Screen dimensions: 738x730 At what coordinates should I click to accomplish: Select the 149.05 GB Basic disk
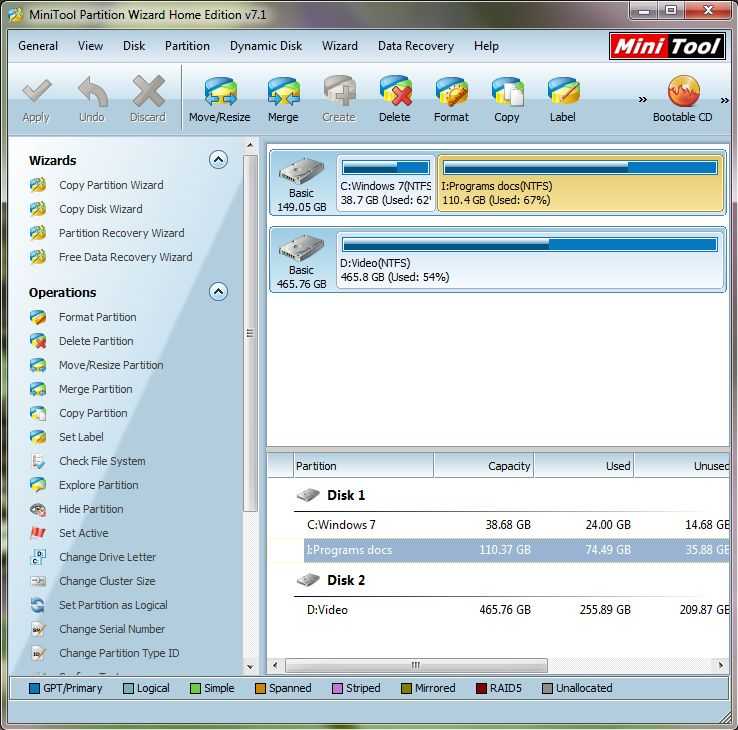click(302, 185)
